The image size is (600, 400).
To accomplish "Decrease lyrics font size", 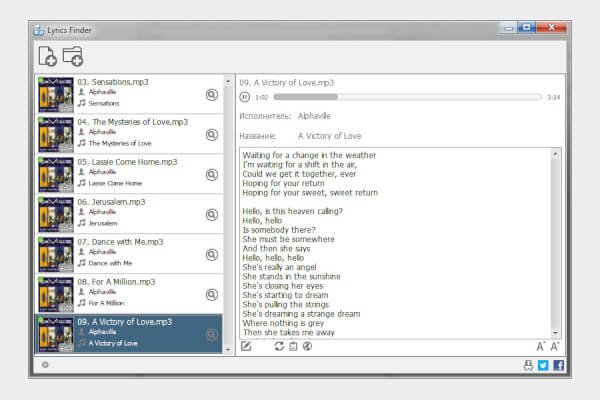I will [554, 346].
